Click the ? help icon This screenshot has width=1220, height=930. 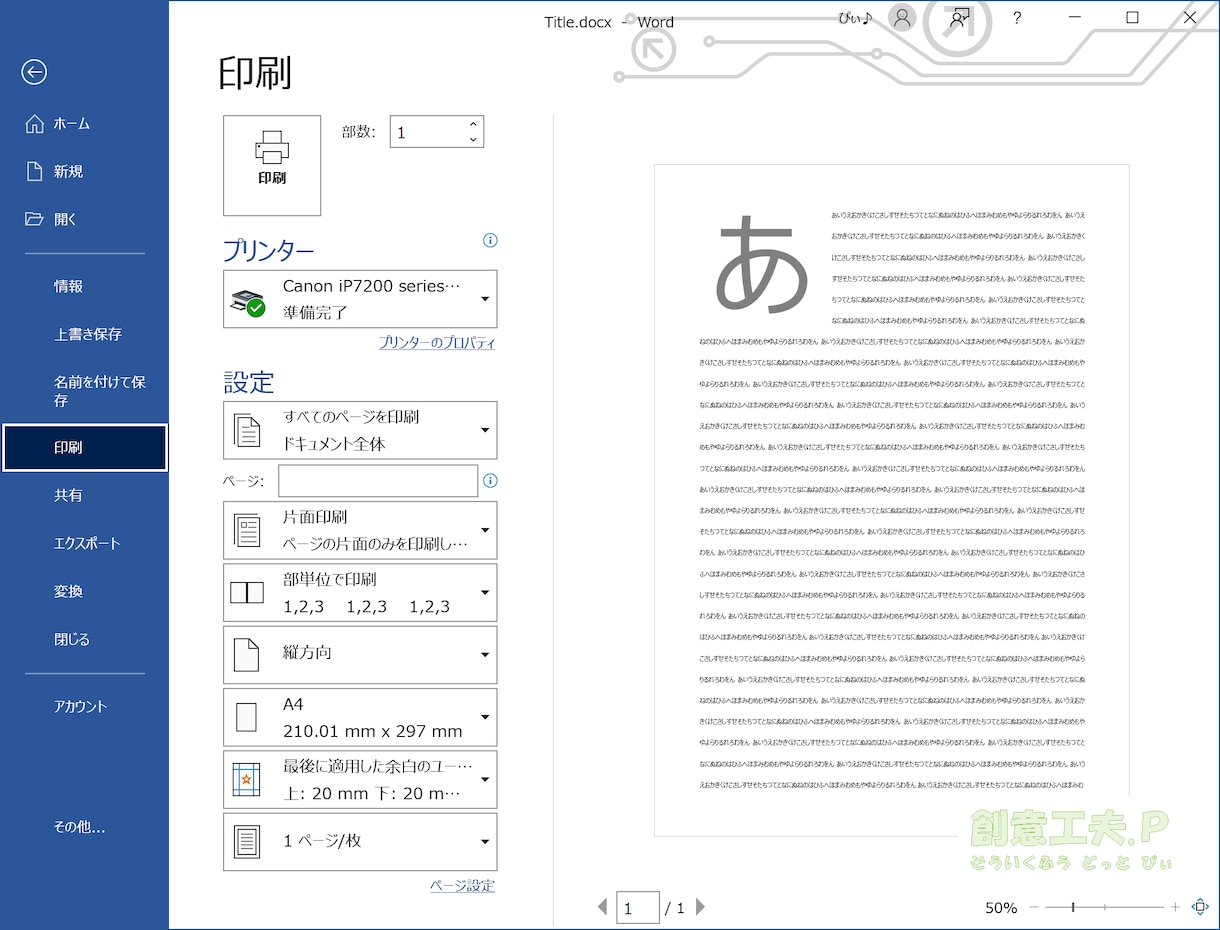coord(1017,18)
